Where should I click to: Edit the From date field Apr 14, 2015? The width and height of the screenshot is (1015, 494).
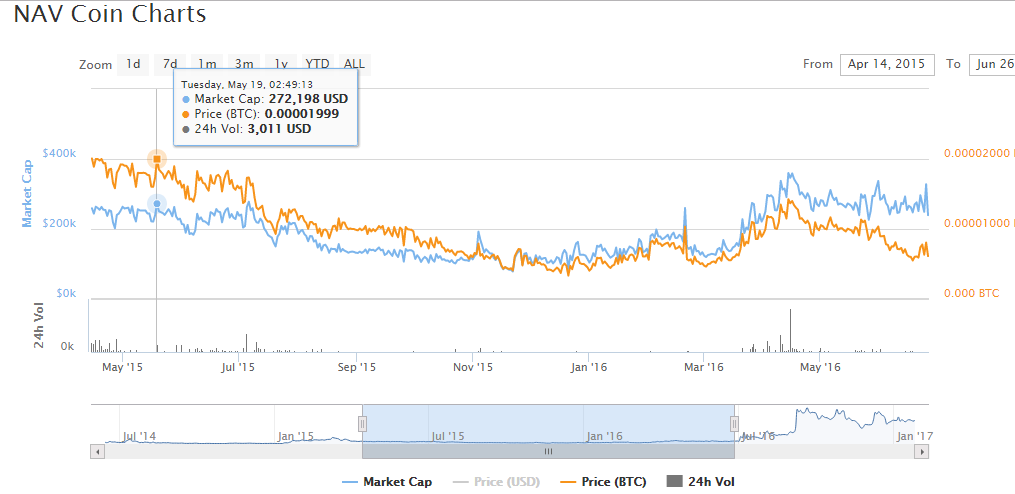[887, 65]
